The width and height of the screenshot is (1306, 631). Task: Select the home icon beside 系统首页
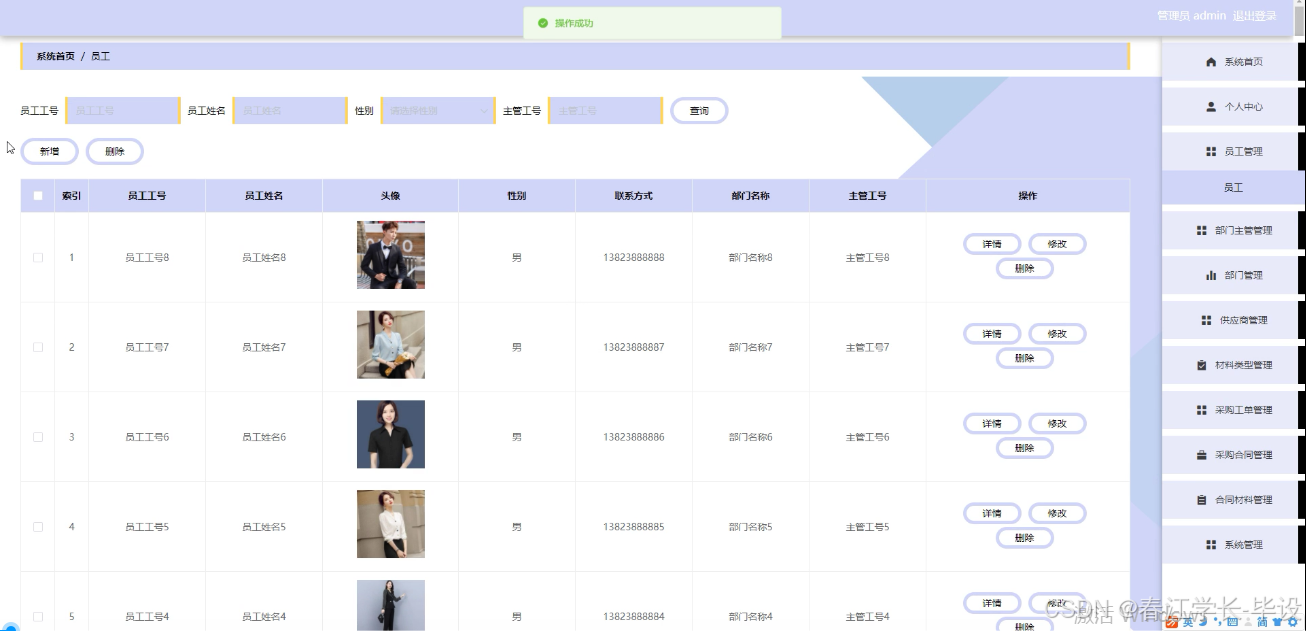1210,61
